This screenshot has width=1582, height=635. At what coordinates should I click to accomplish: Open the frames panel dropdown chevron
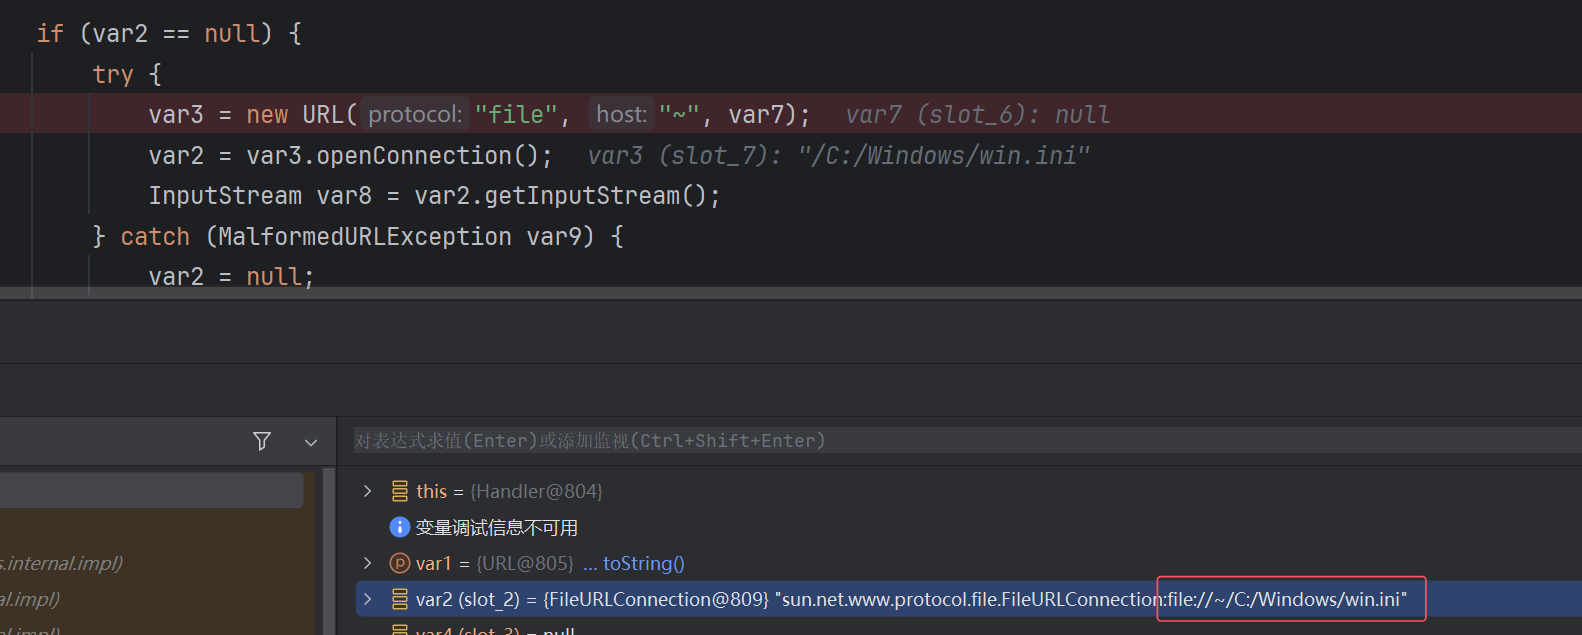click(311, 442)
